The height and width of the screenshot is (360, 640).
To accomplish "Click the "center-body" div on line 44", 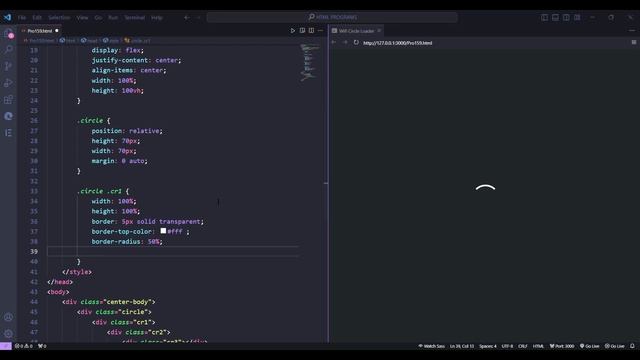I will (109, 302).
